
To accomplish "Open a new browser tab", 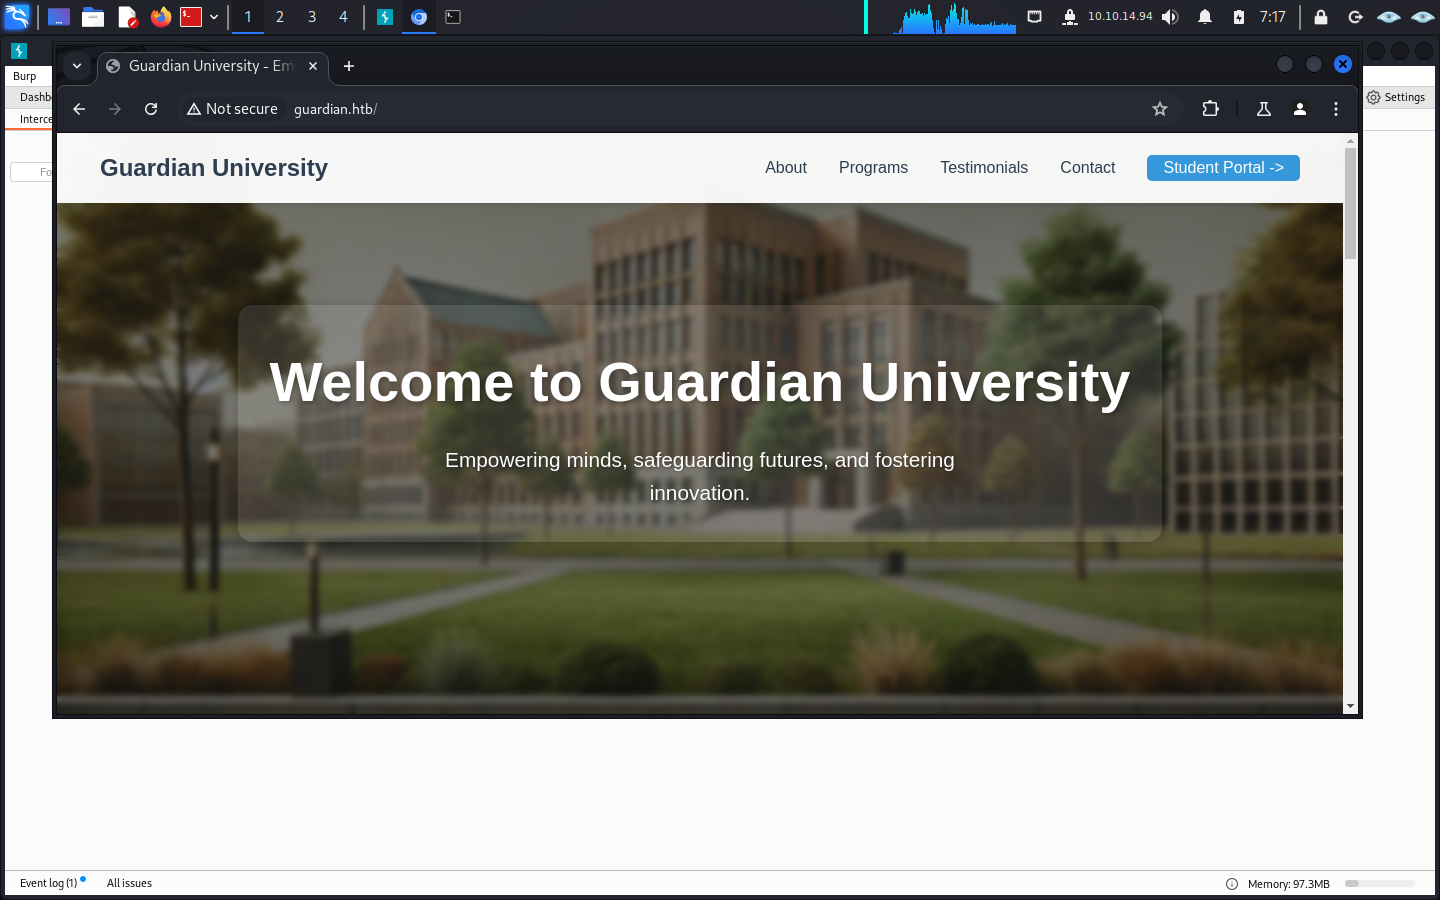I will pos(349,66).
